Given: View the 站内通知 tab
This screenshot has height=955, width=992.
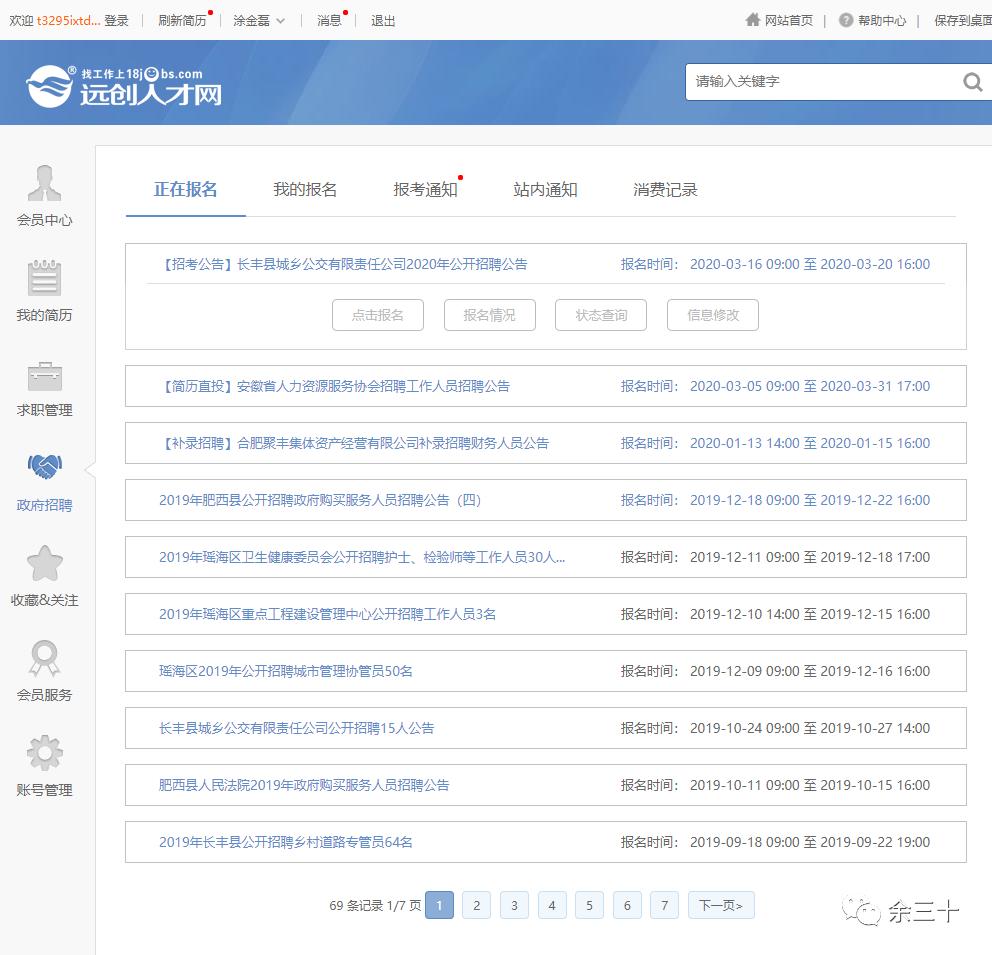Looking at the screenshot, I should pos(543,189).
